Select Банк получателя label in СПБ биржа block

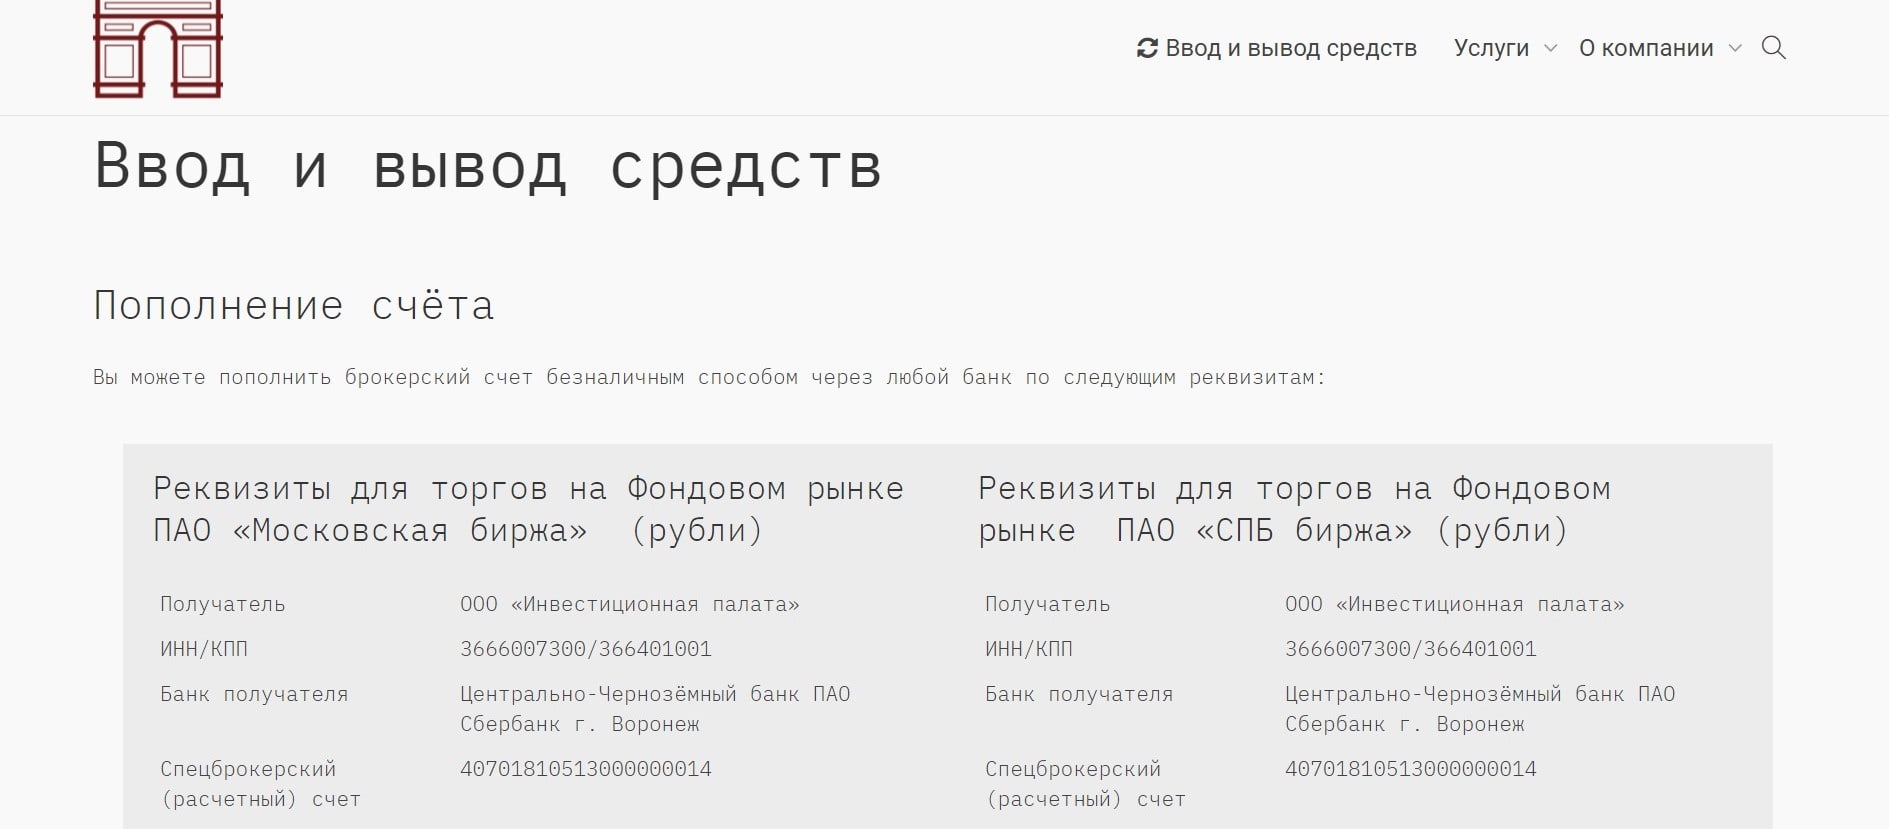pyautogui.click(x=1079, y=694)
